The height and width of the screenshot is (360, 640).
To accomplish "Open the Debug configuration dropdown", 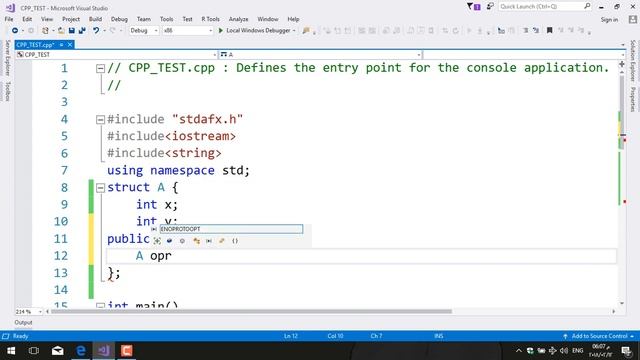I will point(144,31).
